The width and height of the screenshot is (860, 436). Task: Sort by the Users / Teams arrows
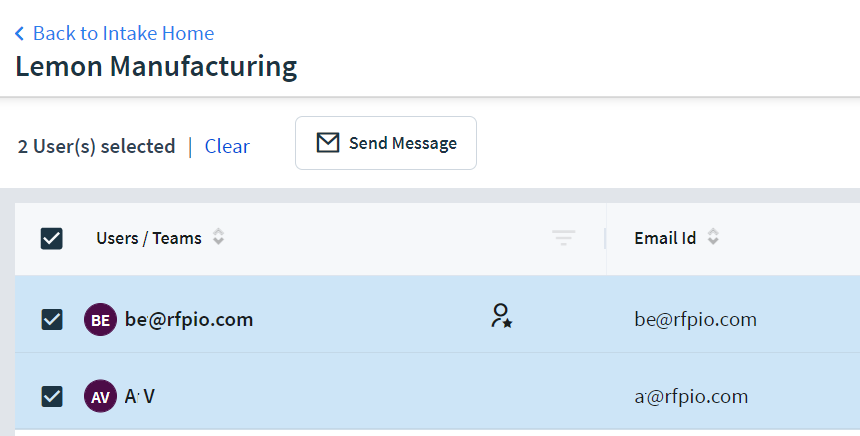click(218, 237)
